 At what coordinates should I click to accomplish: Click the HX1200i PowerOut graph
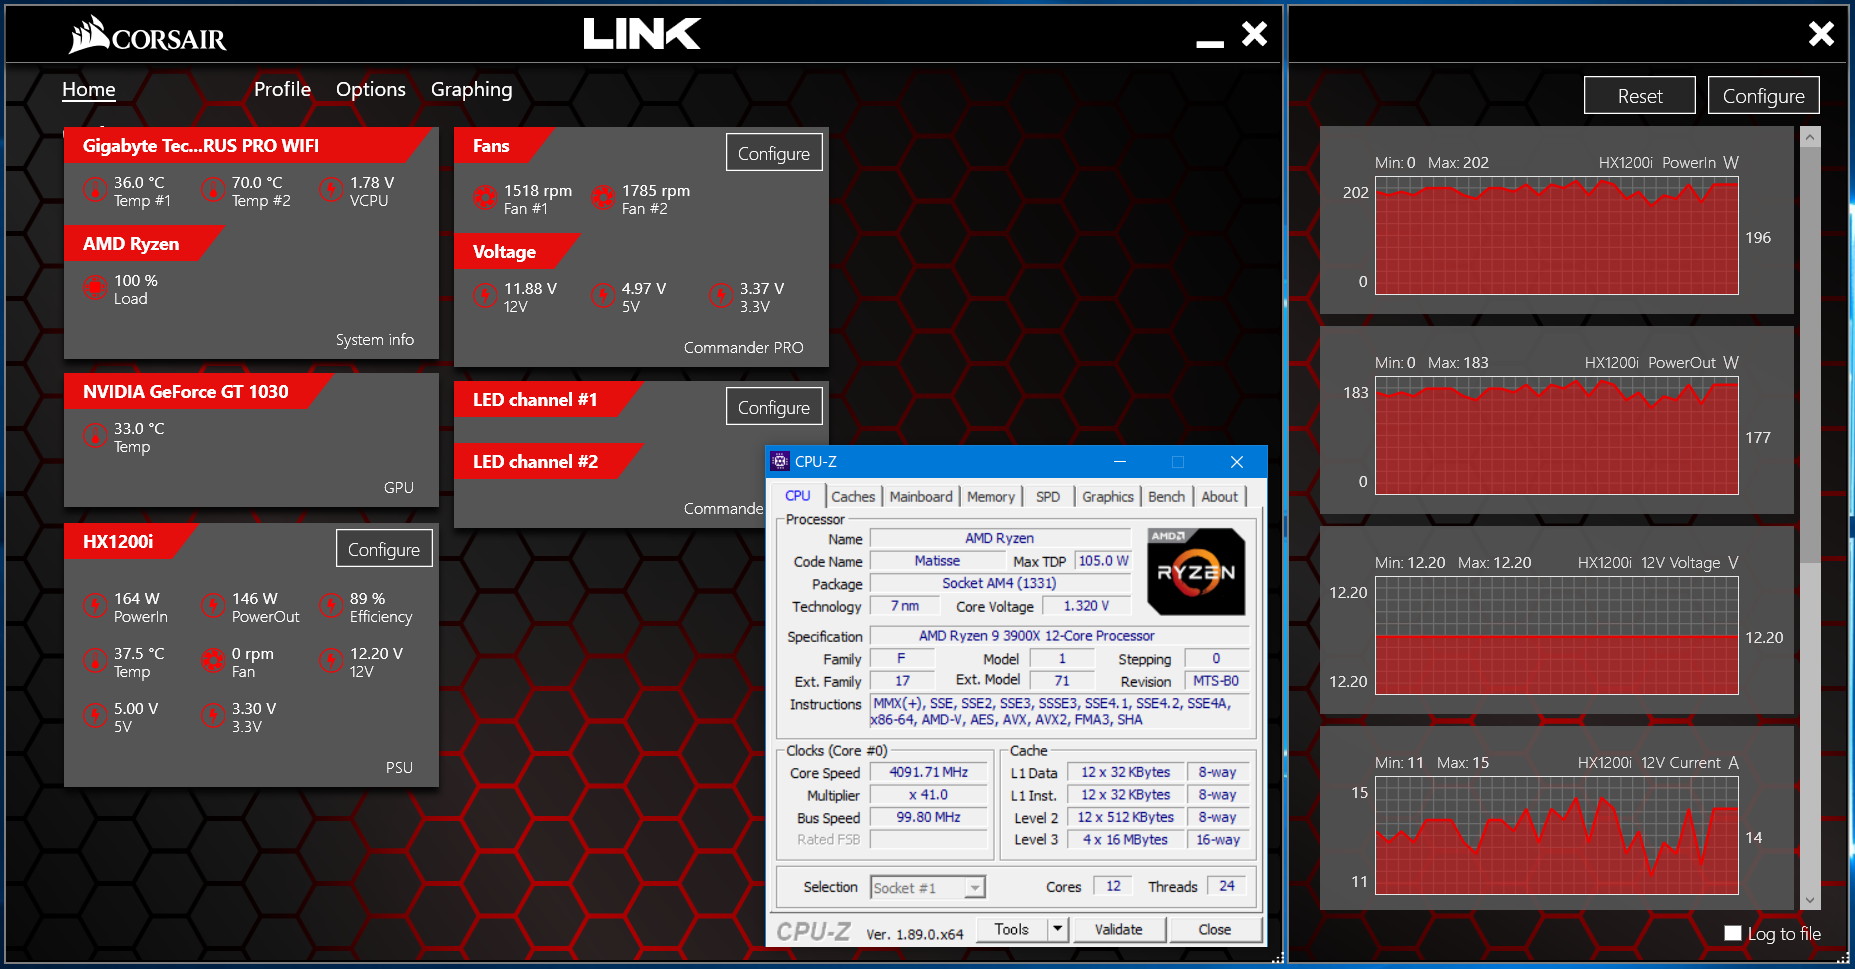[x=1556, y=435]
